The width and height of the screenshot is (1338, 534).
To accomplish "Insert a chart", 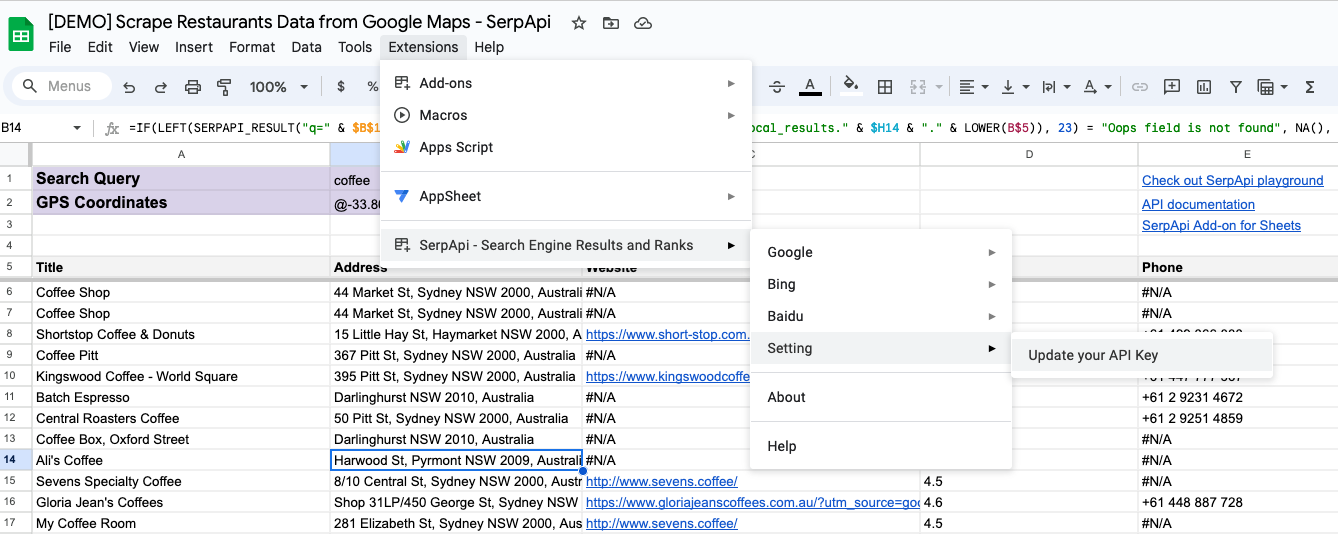I will tap(1204, 87).
